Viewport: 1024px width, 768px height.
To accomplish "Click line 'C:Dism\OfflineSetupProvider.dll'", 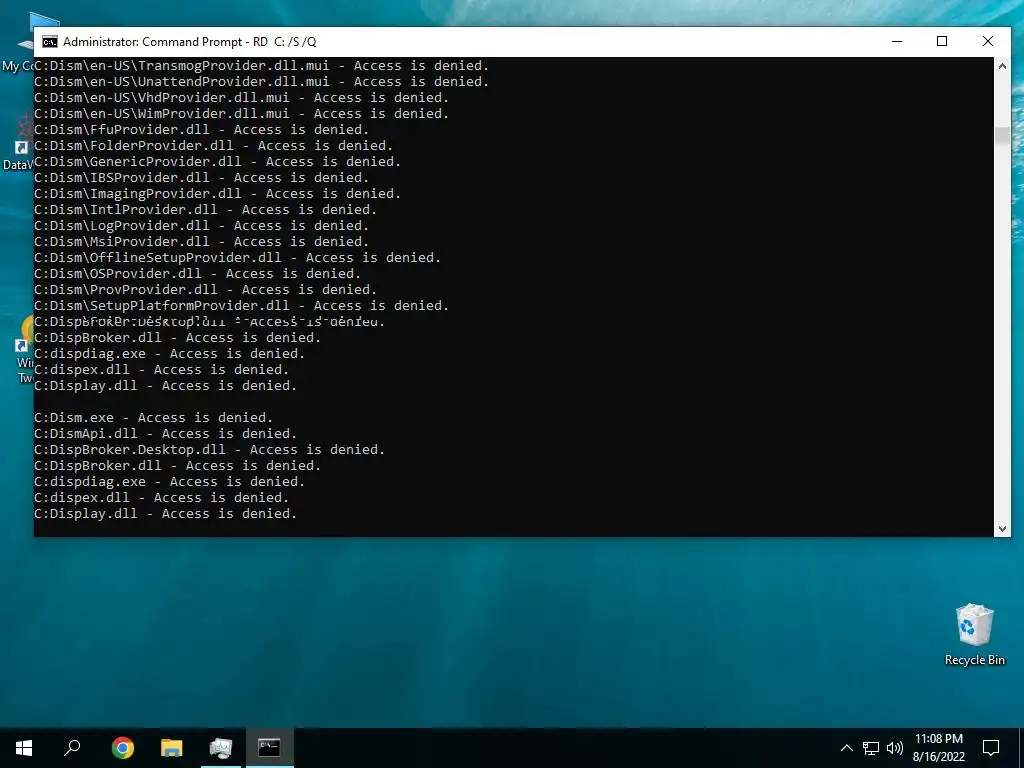I will tap(238, 257).
